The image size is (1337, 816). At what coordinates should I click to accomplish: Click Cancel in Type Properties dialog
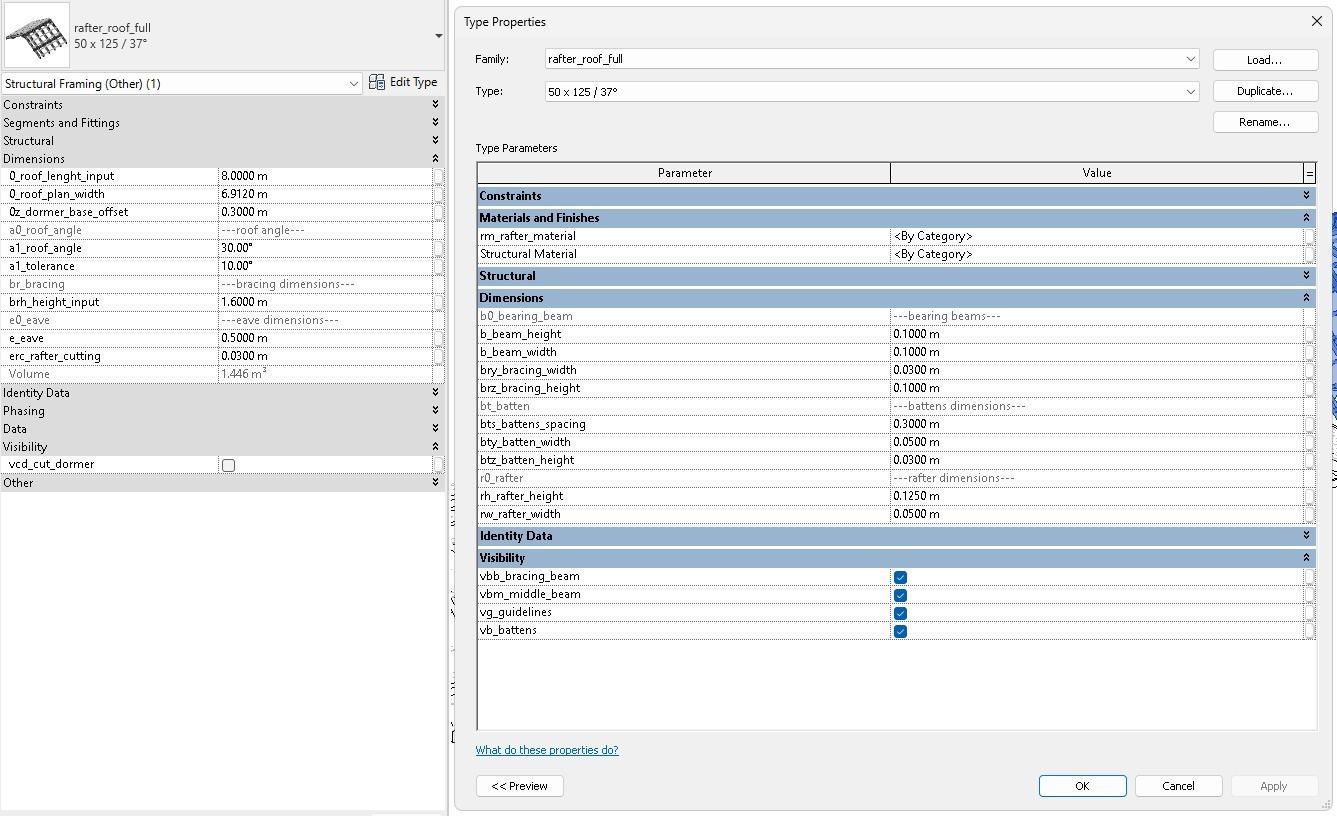(x=1178, y=786)
